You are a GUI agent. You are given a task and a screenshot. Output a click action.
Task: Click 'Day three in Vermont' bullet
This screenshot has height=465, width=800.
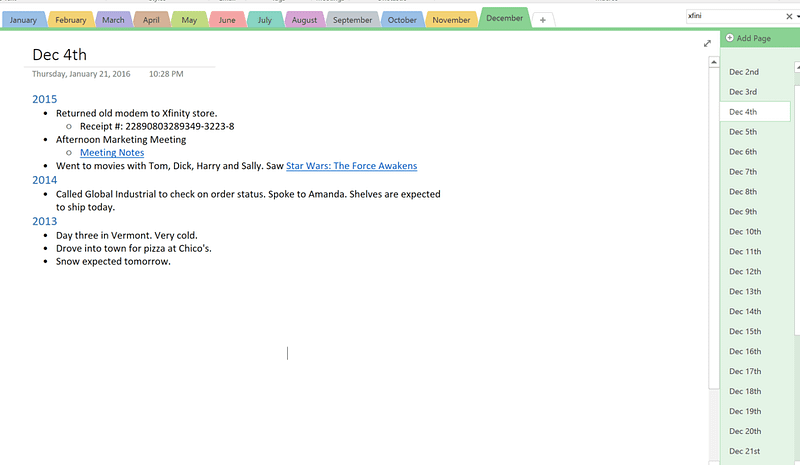[127, 236]
